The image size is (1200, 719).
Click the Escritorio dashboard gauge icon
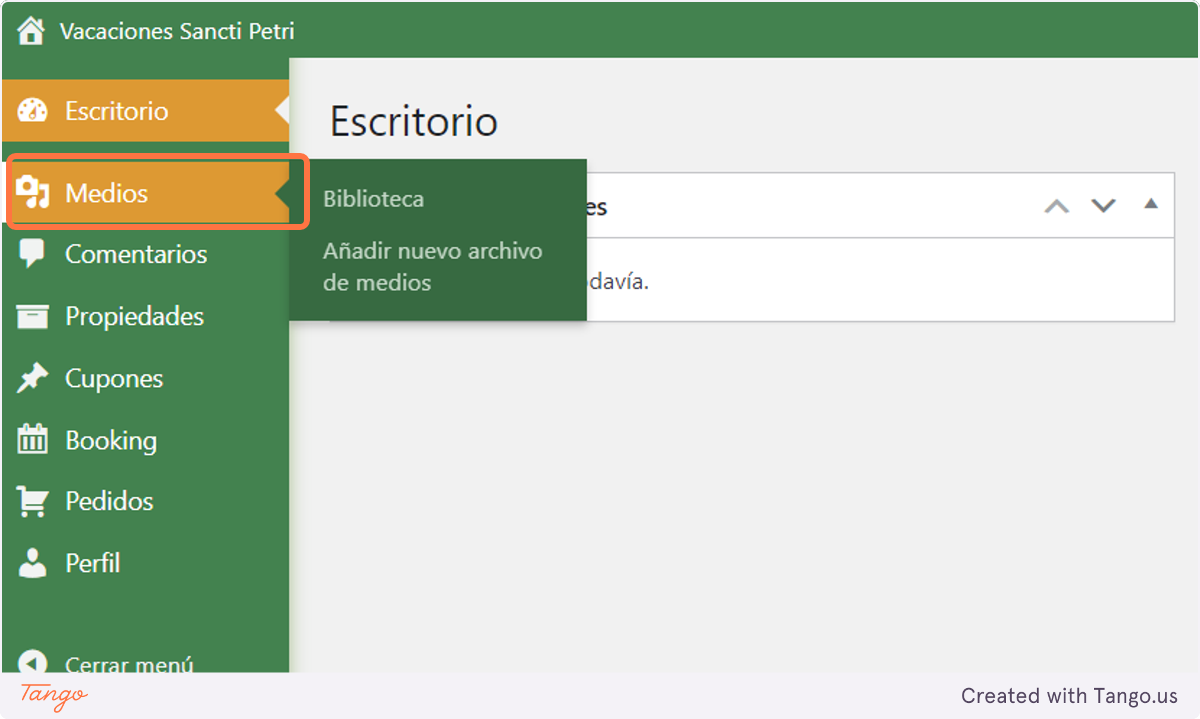[33, 111]
